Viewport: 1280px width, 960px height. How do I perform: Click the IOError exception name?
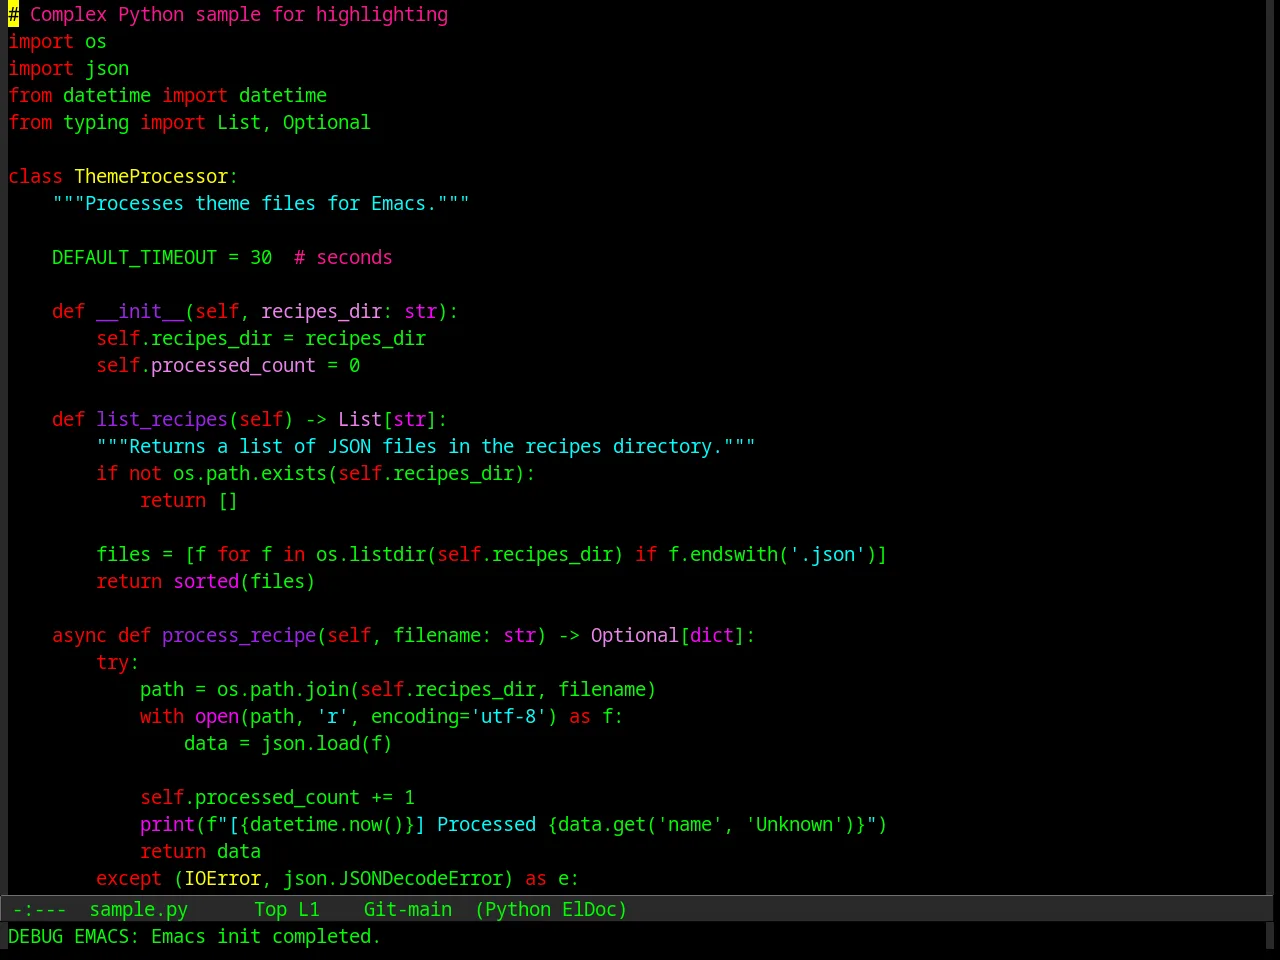click(x=222, y=878)
